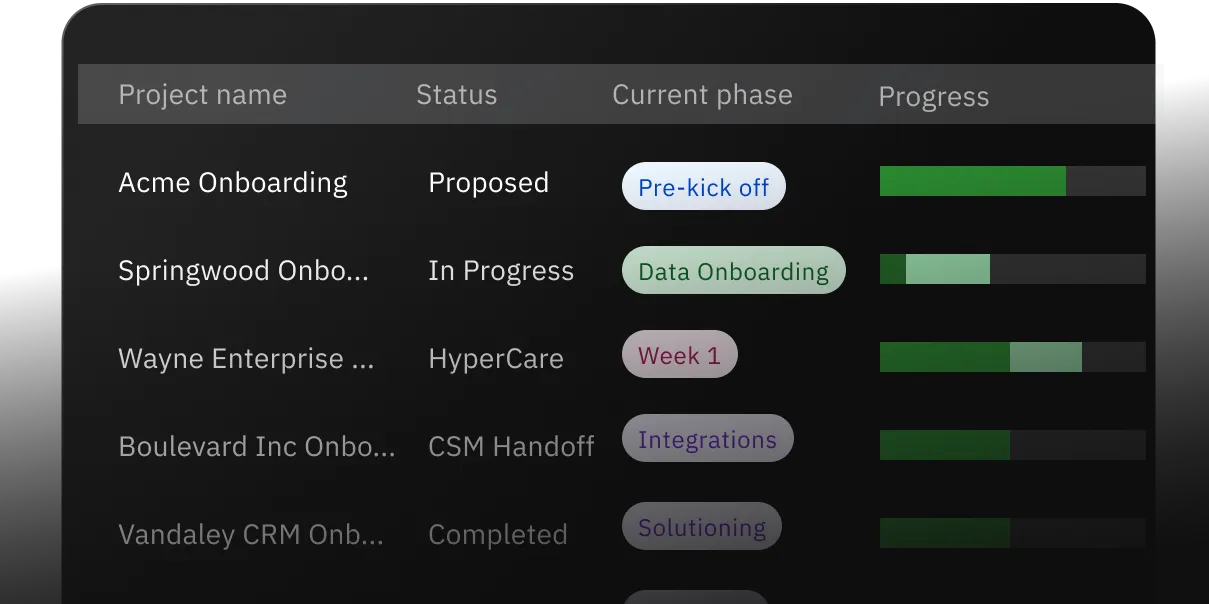1209x604 pixels.
Task: Select the CSM Handoff status label
Action: pos(511,446)
